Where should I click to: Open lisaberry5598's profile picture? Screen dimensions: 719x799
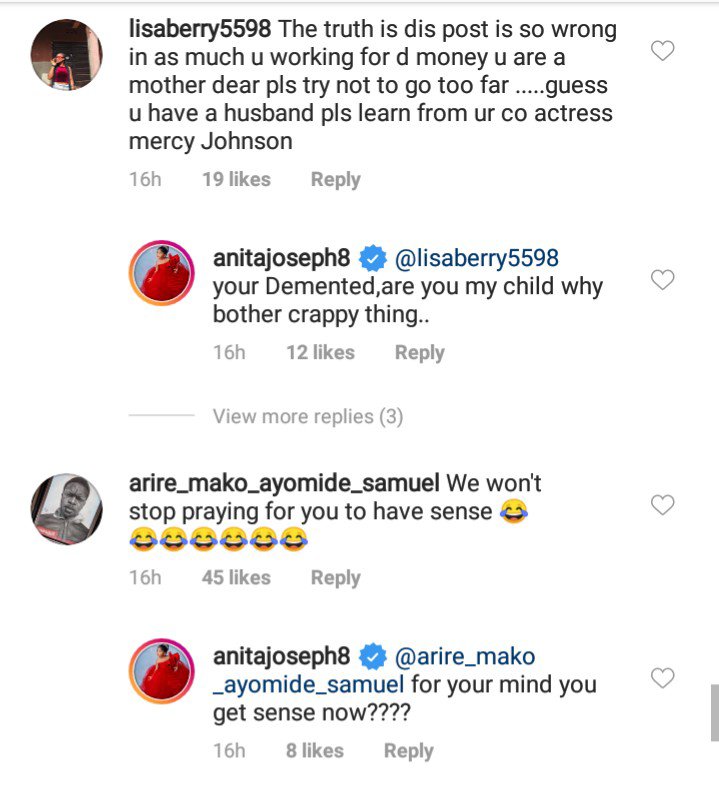click(66, 55)
